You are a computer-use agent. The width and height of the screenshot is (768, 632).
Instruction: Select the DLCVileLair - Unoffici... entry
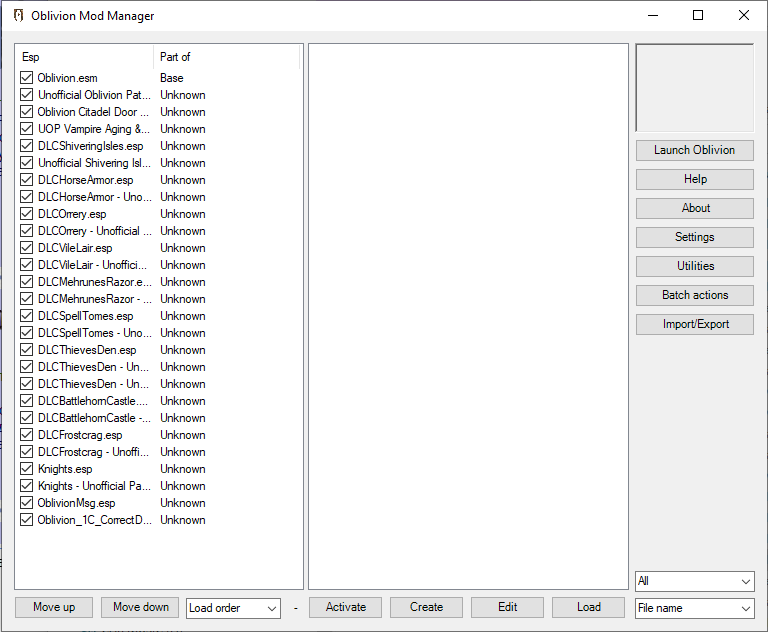pos(93,265)
